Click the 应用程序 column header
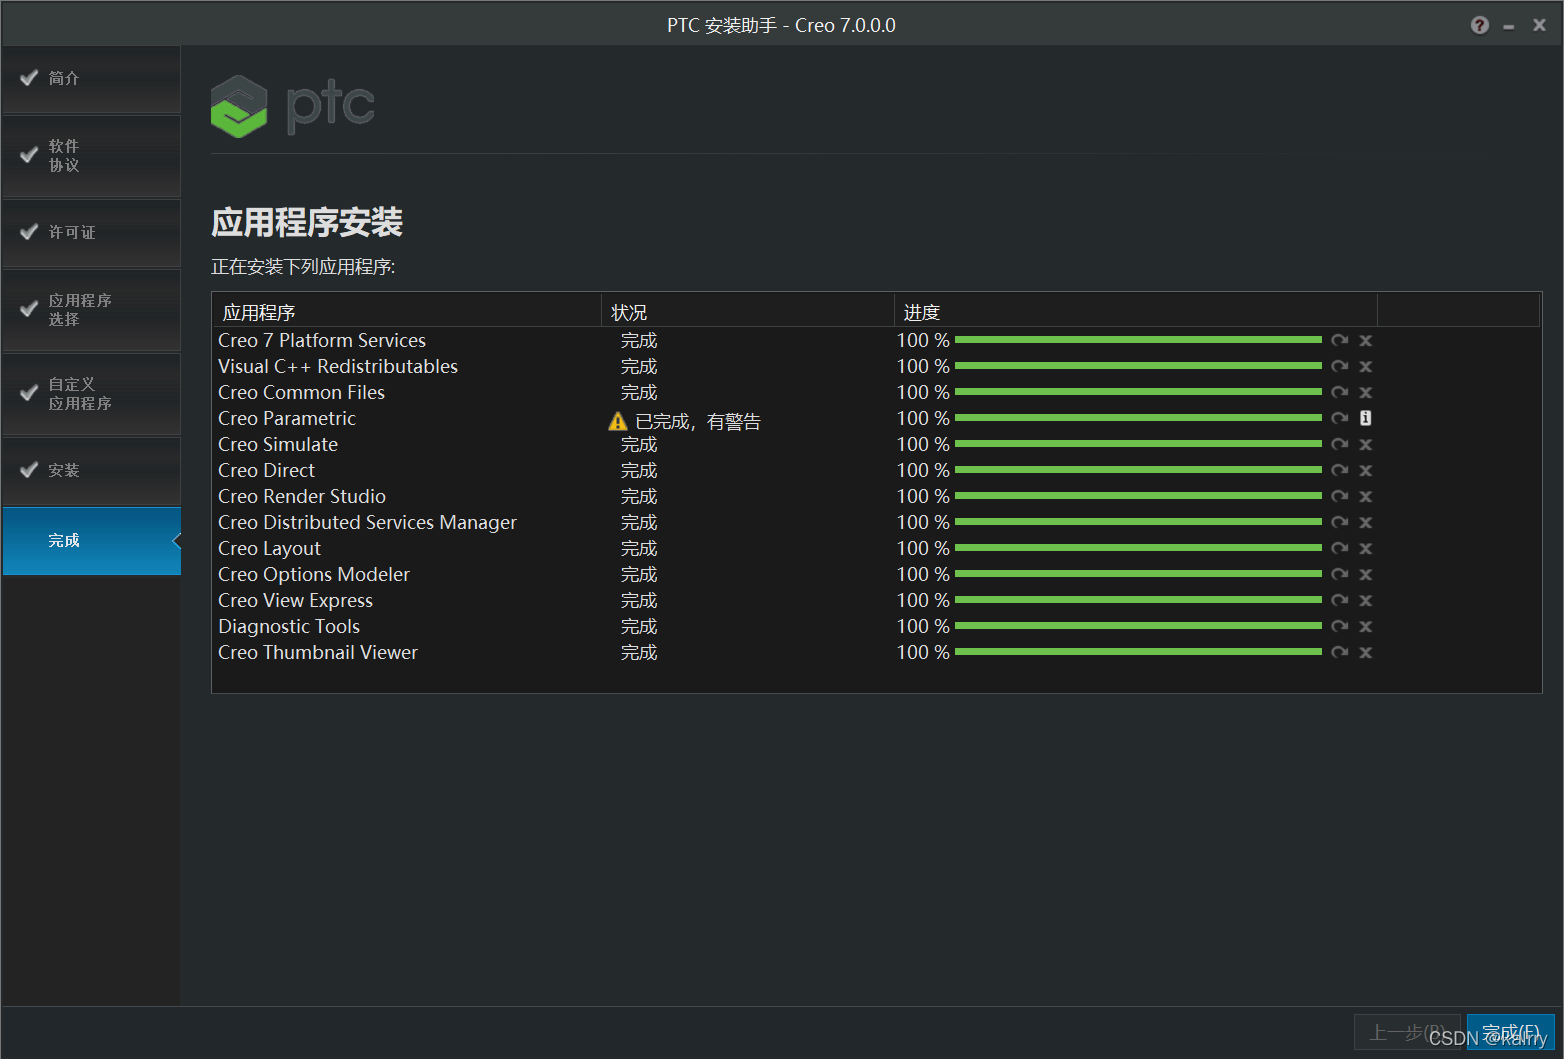This screenshot has width=1564, height=1059. [406, 312]
